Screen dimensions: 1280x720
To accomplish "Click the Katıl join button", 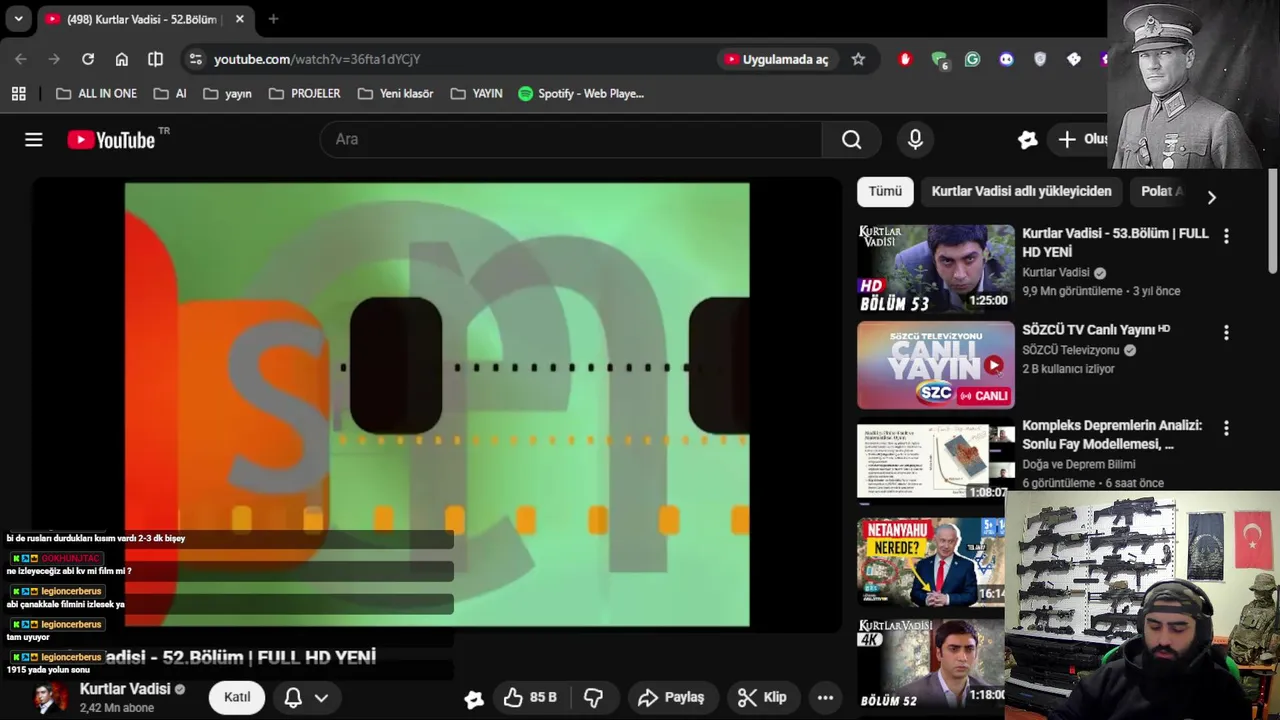I will pos(237,697).
